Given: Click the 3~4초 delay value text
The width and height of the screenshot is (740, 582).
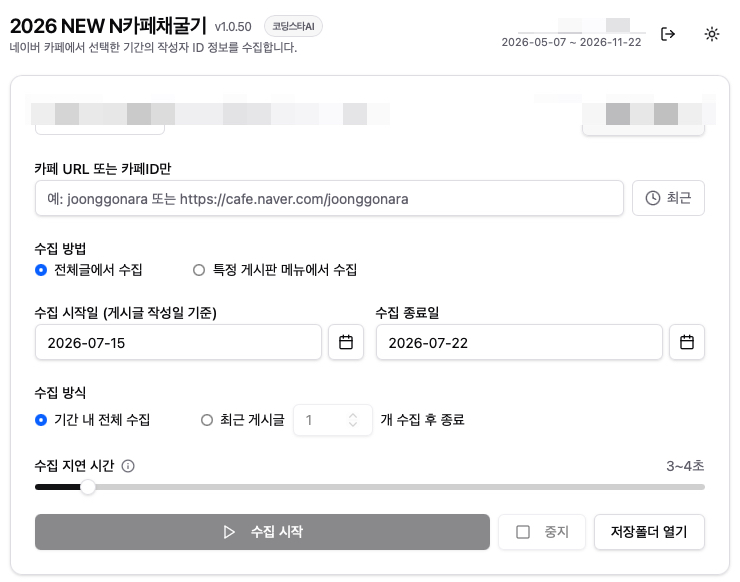Looking at the screenshot, I should tap(685, 466).
